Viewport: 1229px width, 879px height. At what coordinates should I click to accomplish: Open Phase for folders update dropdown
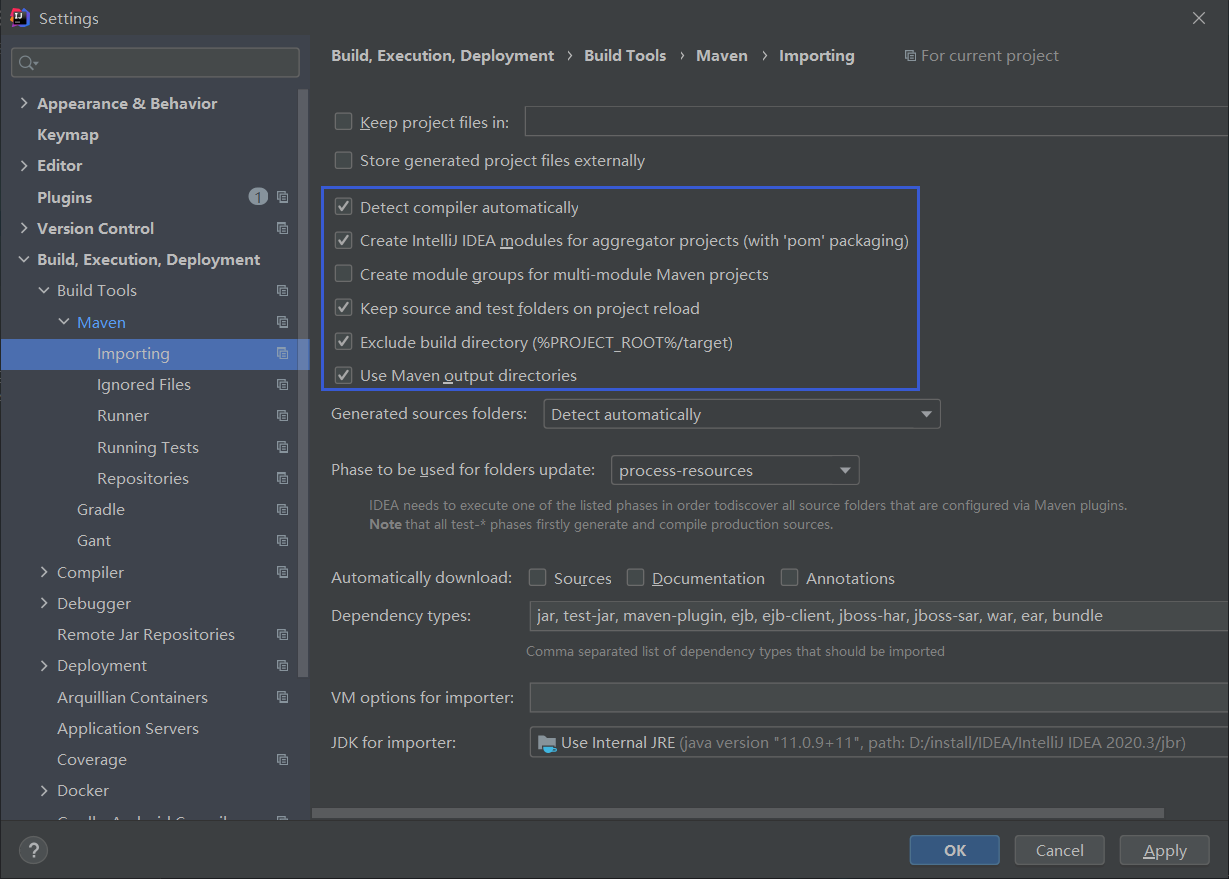coord(735,470)
